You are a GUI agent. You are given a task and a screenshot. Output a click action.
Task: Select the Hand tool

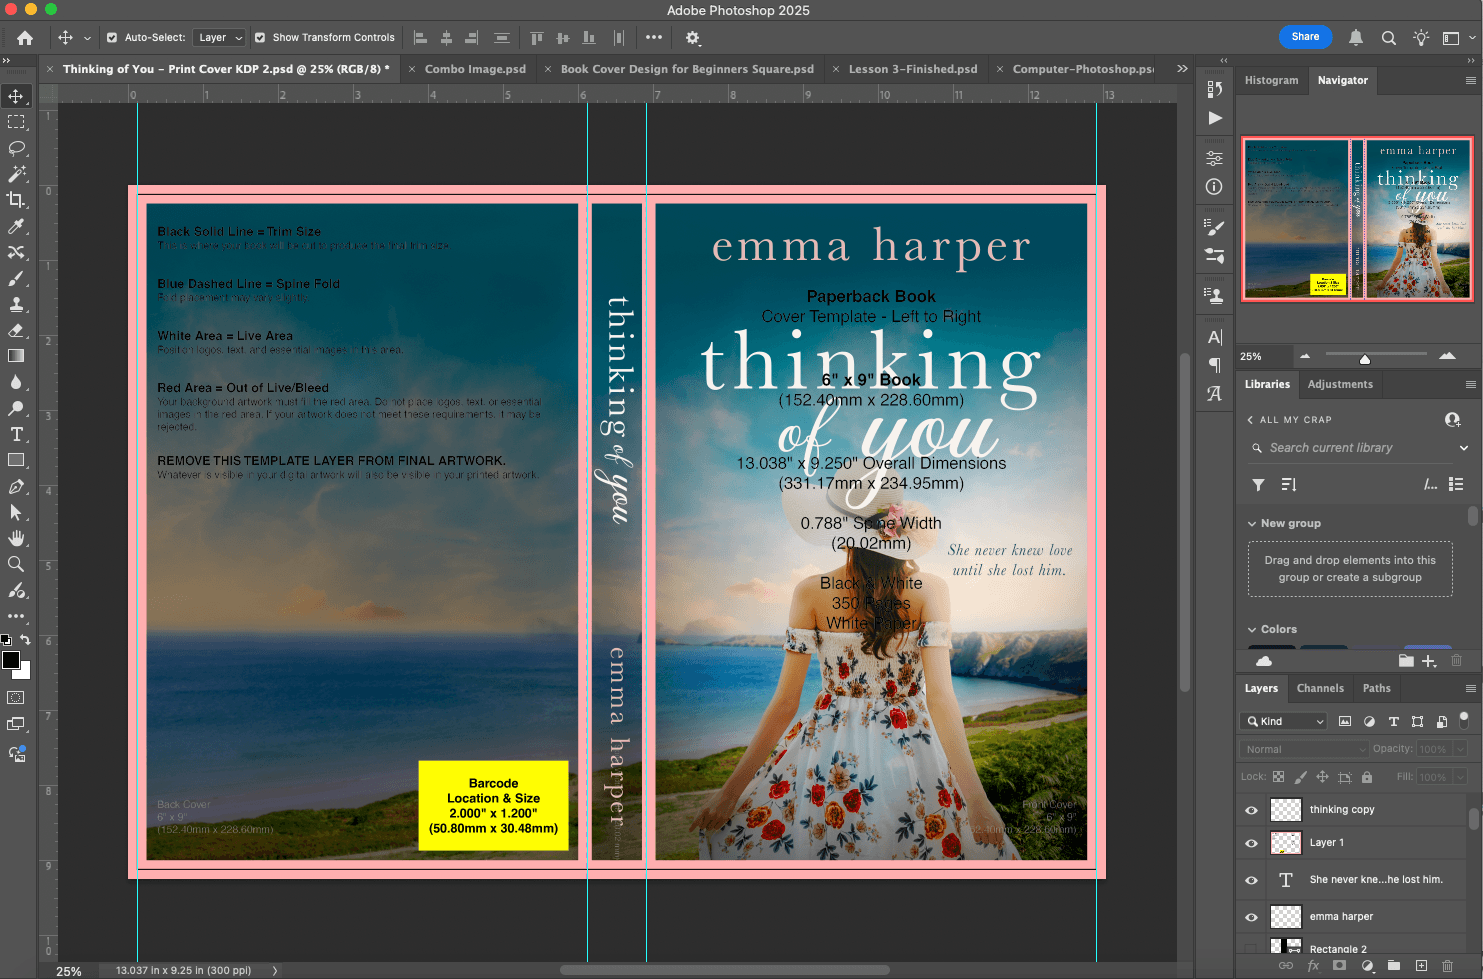(x=16, y=538)
